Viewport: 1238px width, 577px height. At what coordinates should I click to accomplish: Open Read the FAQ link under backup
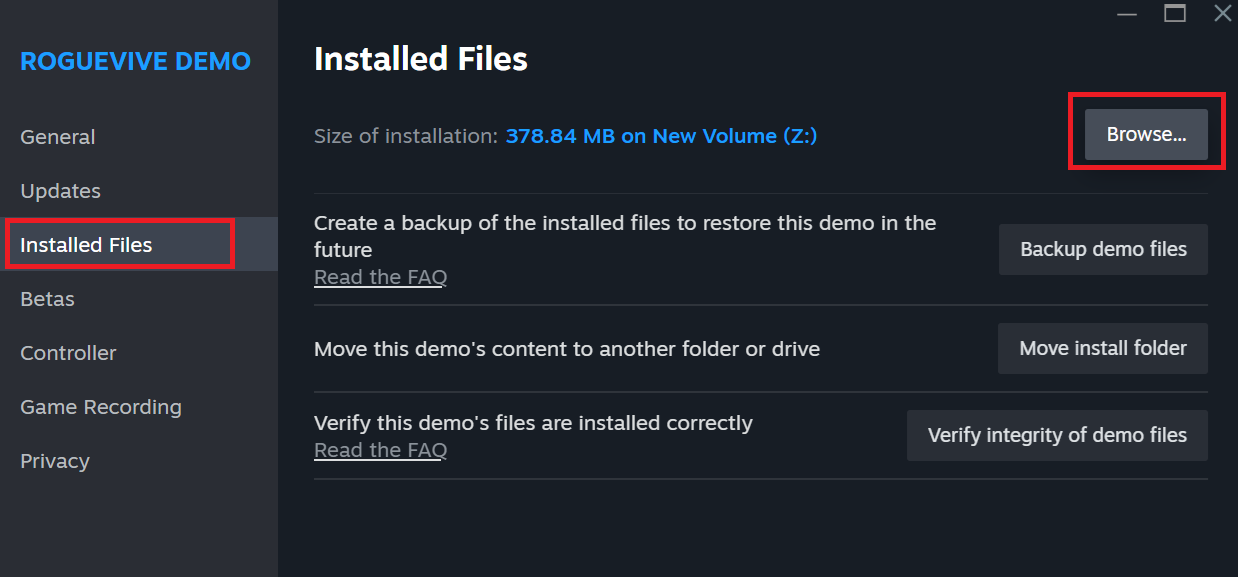[x=380, y=277]
